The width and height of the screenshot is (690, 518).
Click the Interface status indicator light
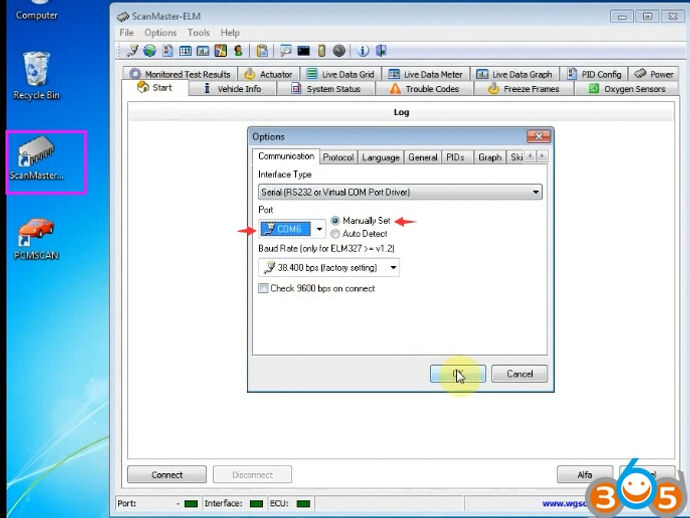(256, 503)
